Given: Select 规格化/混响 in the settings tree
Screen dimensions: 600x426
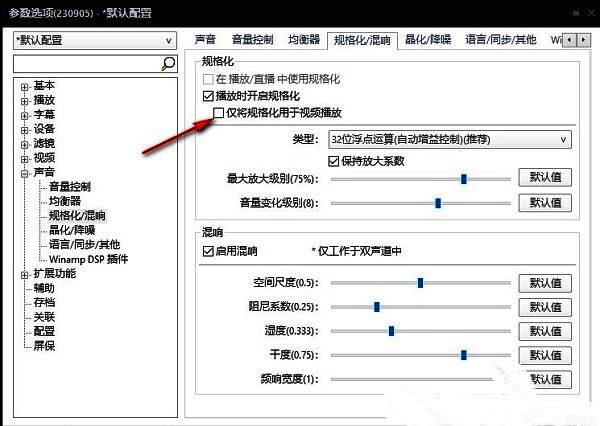Looking at the screenshot, I should [77, 216].
